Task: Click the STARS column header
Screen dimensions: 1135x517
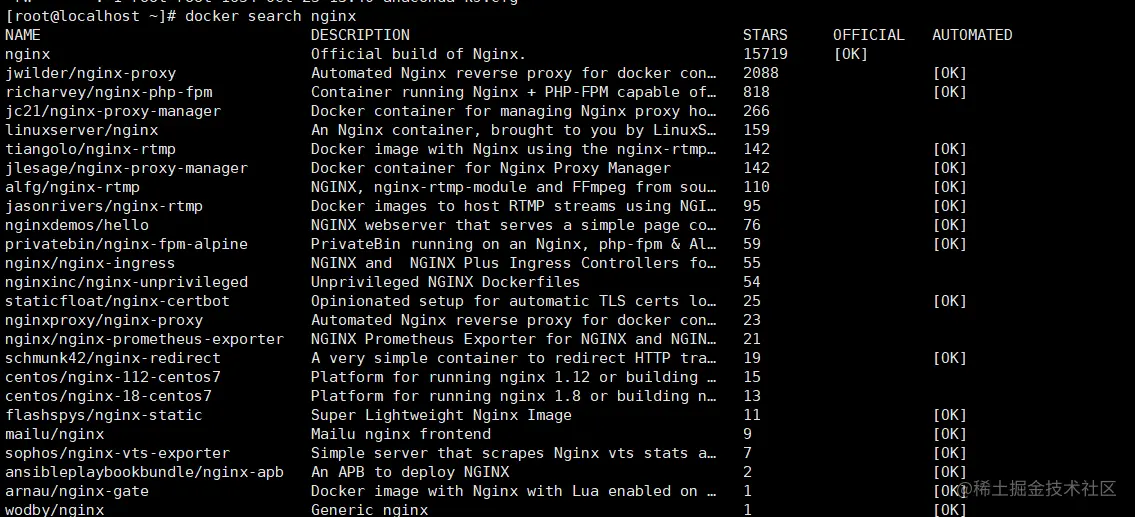Action: (x=765, y=35)
